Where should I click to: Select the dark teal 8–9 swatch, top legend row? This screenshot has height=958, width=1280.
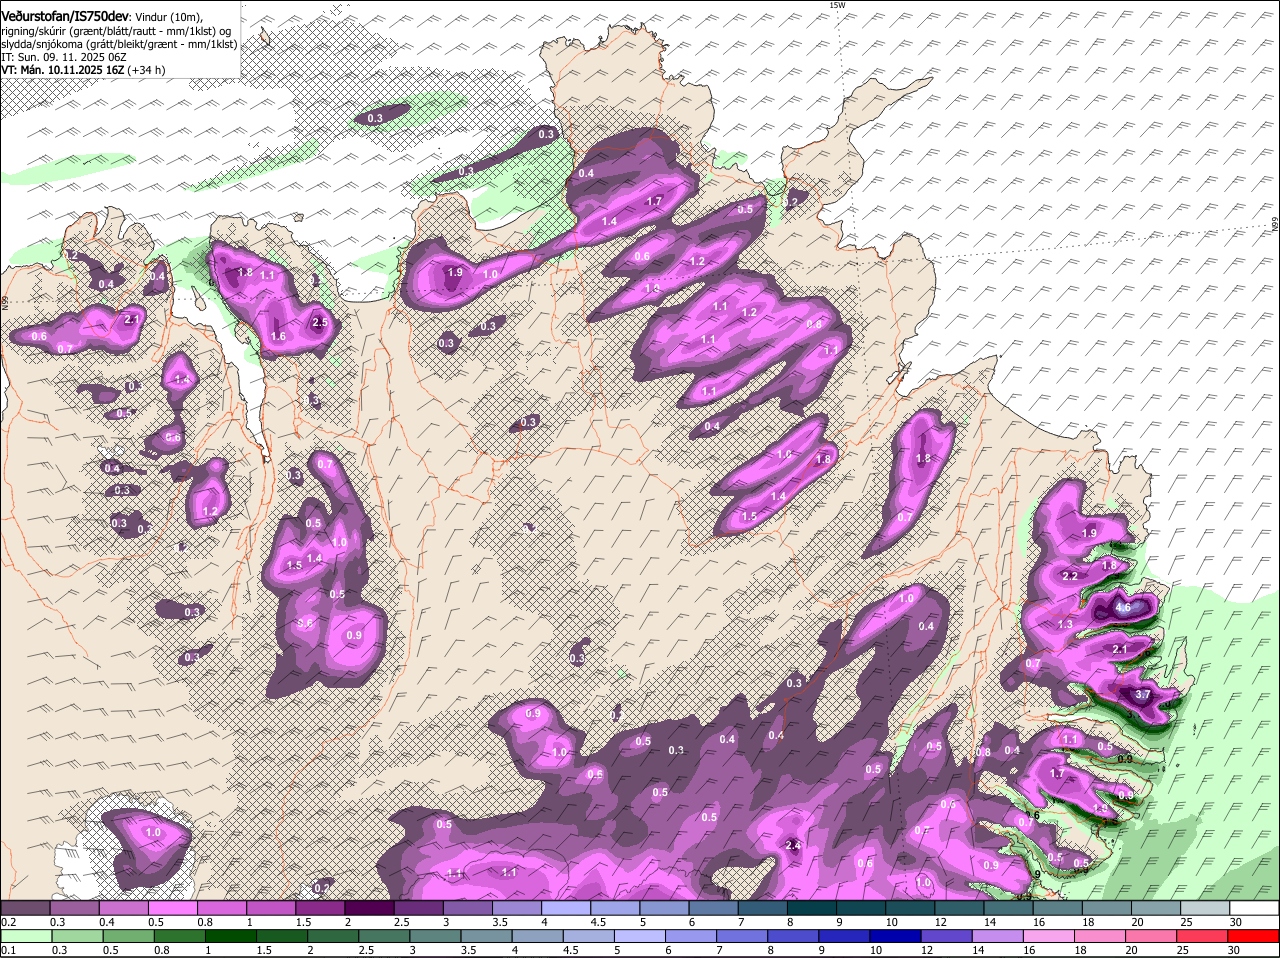(x=812, y=908)
